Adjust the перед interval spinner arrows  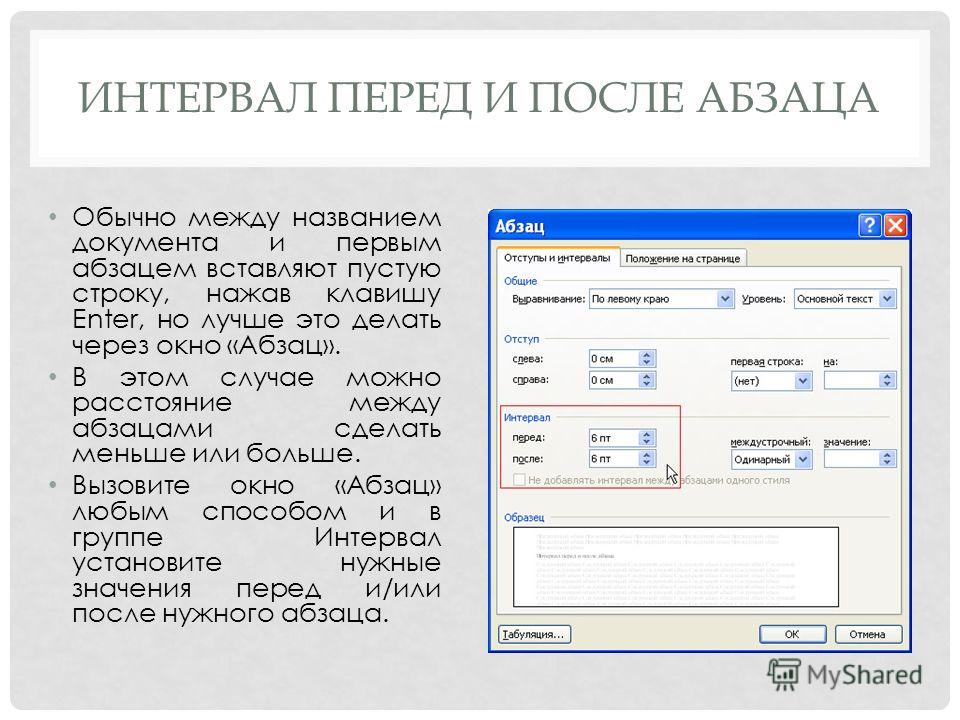coord(647,438)
